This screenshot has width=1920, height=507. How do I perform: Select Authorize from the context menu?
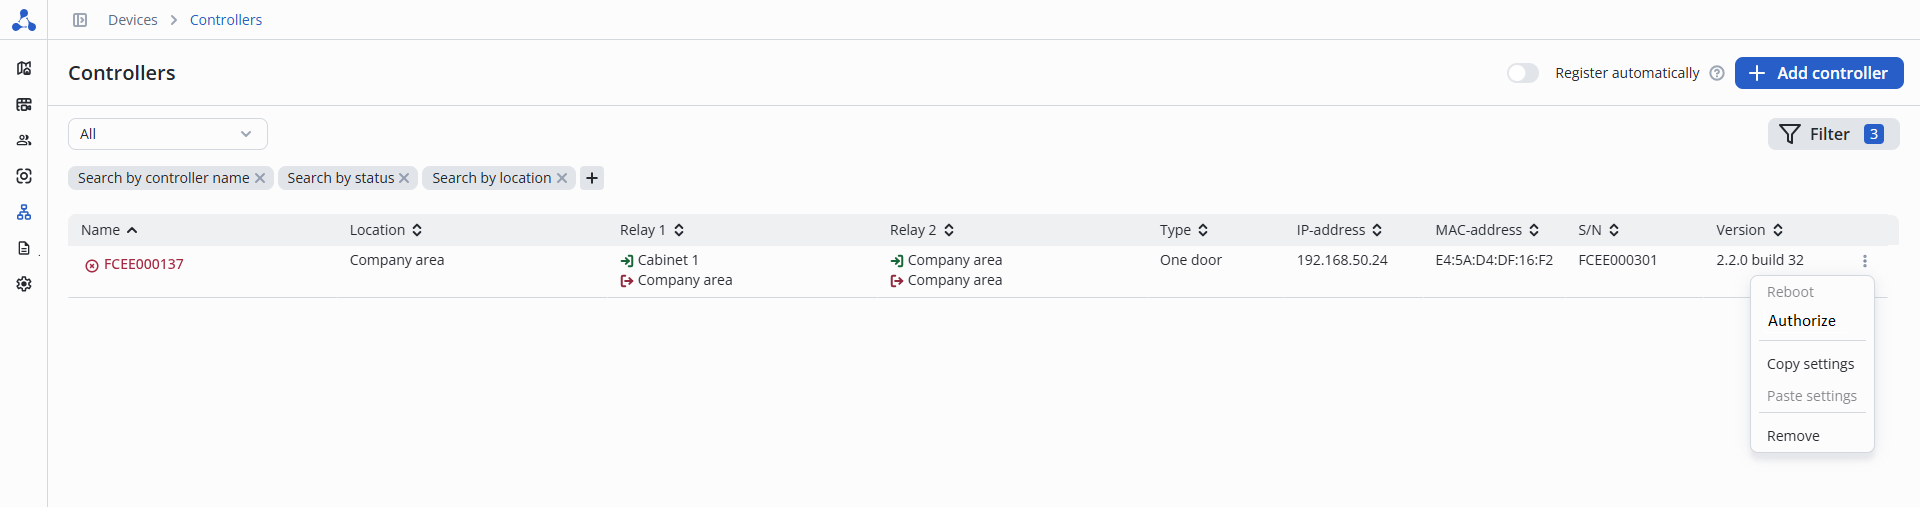point(1801,321)
